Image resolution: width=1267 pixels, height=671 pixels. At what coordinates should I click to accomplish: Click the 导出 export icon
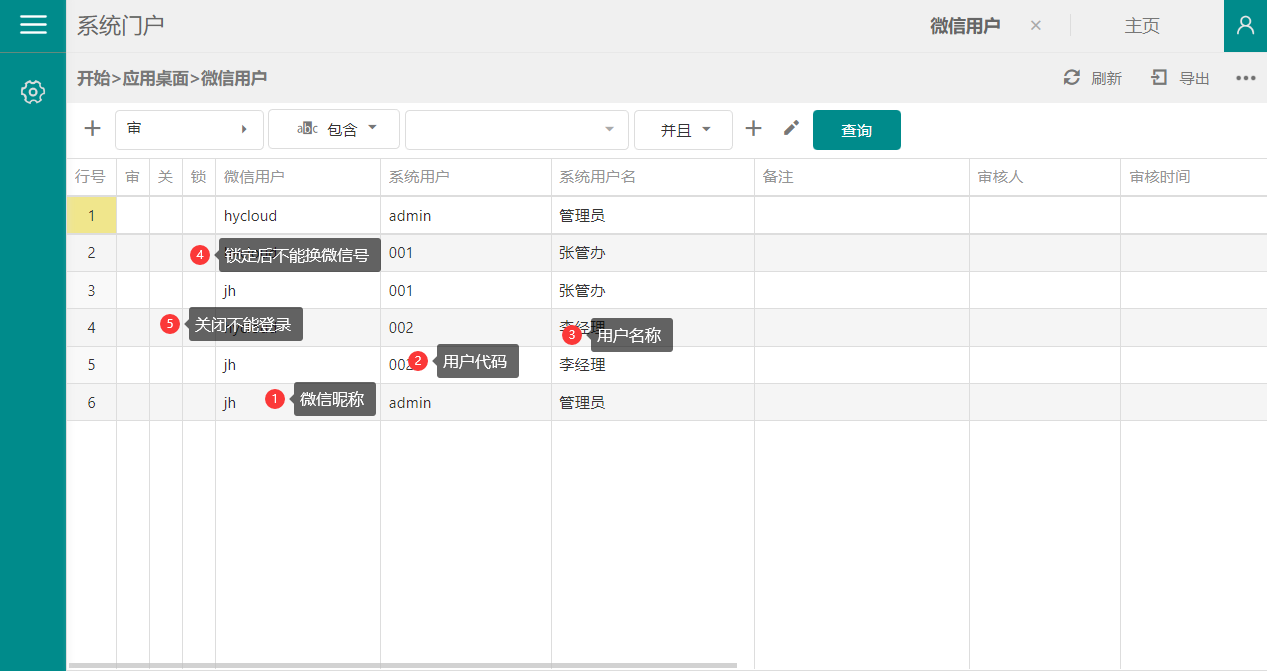[x=1159, y=78]
